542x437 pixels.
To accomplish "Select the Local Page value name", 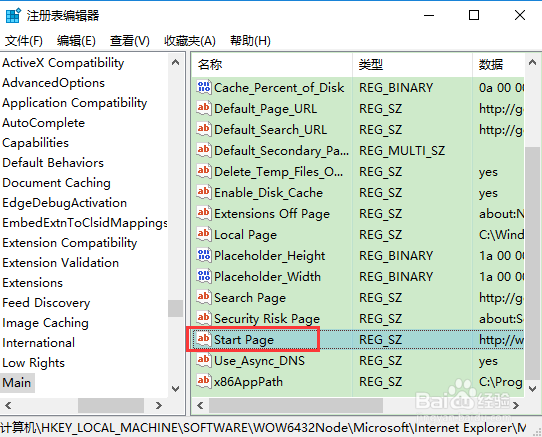I will [245, 235].
